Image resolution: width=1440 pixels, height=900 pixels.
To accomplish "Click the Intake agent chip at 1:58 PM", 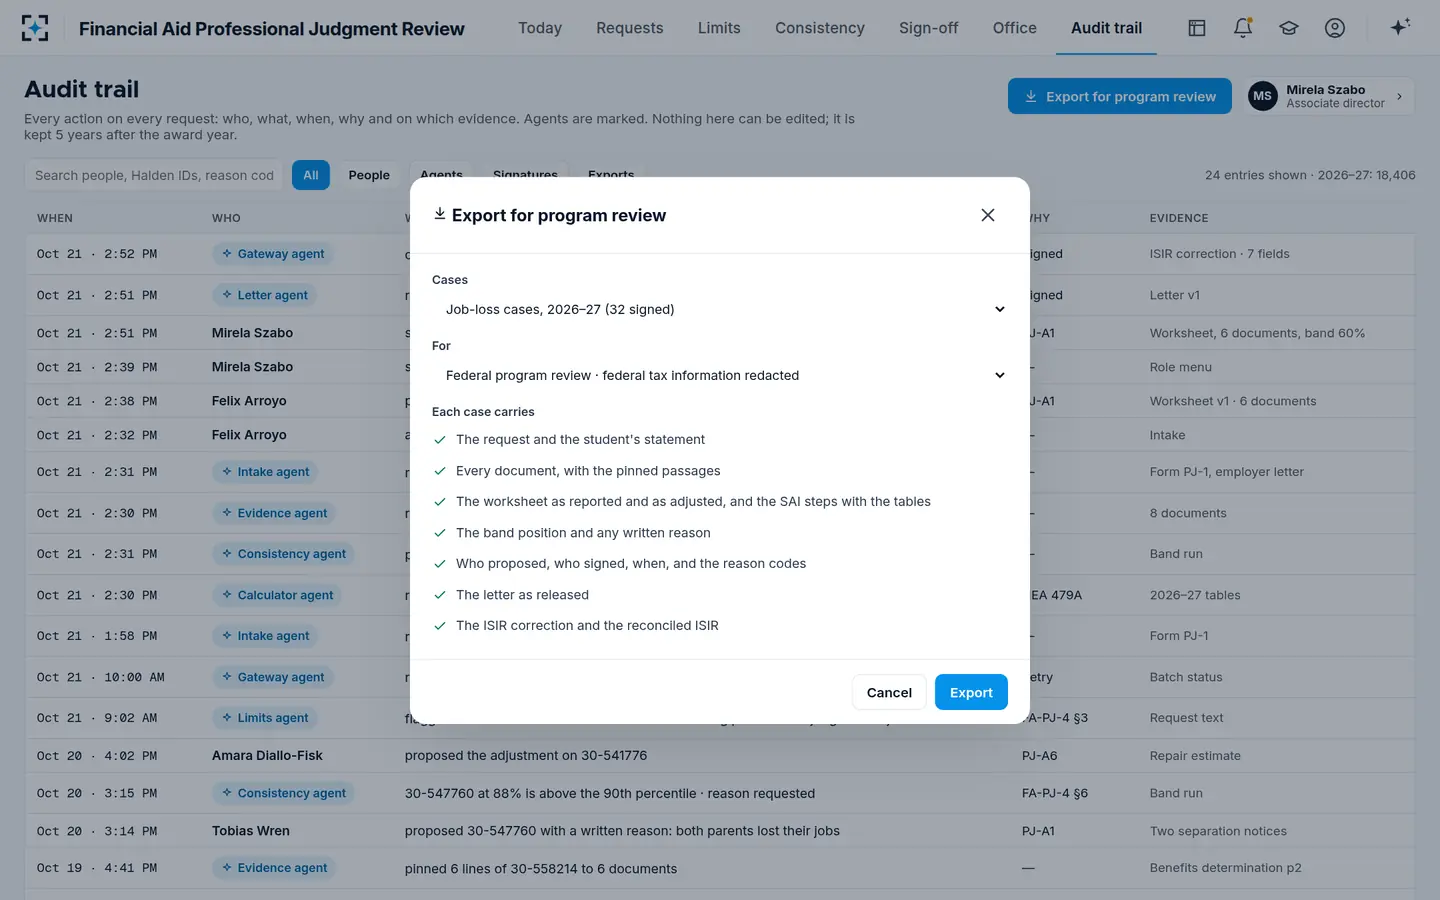I will click(x=265, y=636).
